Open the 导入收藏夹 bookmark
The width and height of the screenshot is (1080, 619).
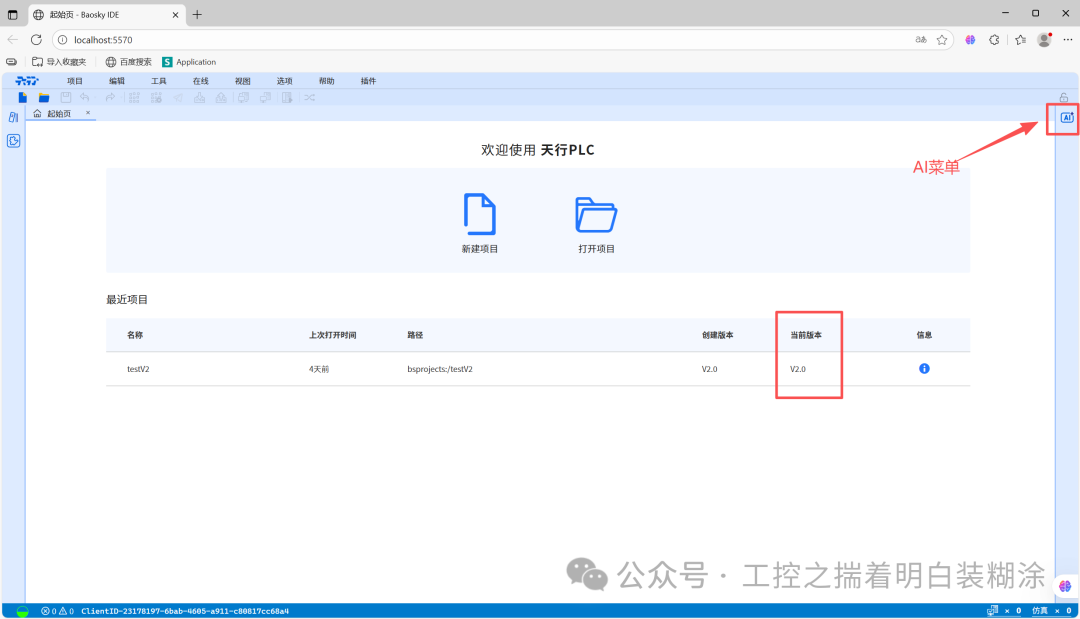point(59,62)
